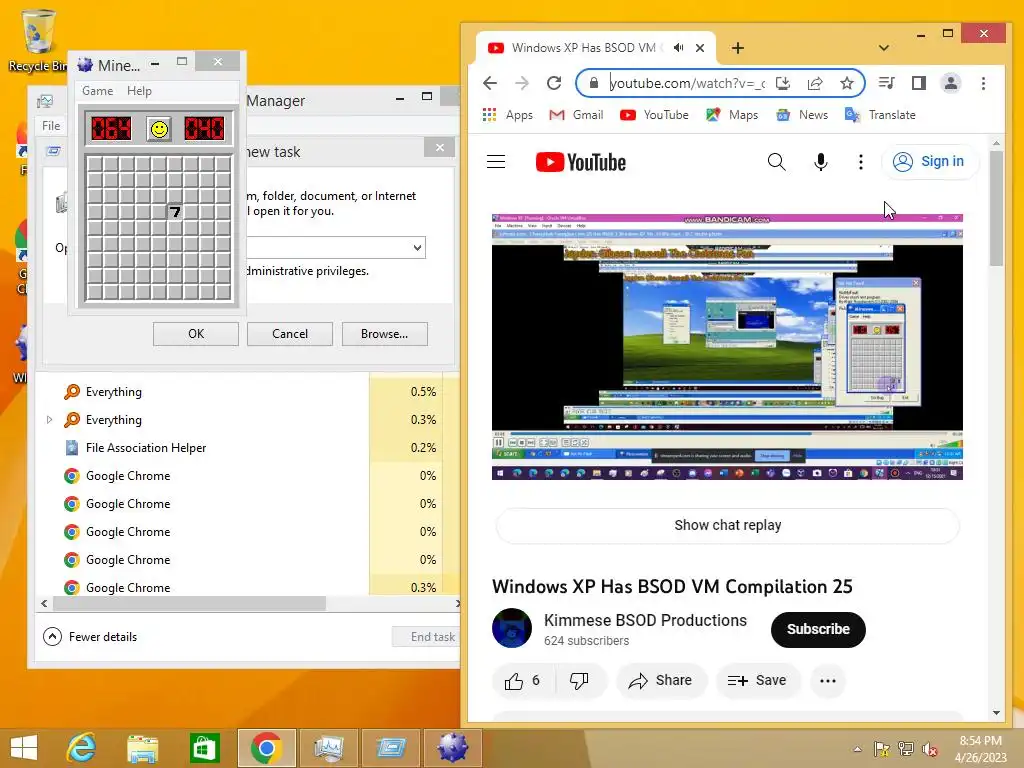
Task: Close the Windows XP Has BSOD tab
Action: tap(699, 48)
